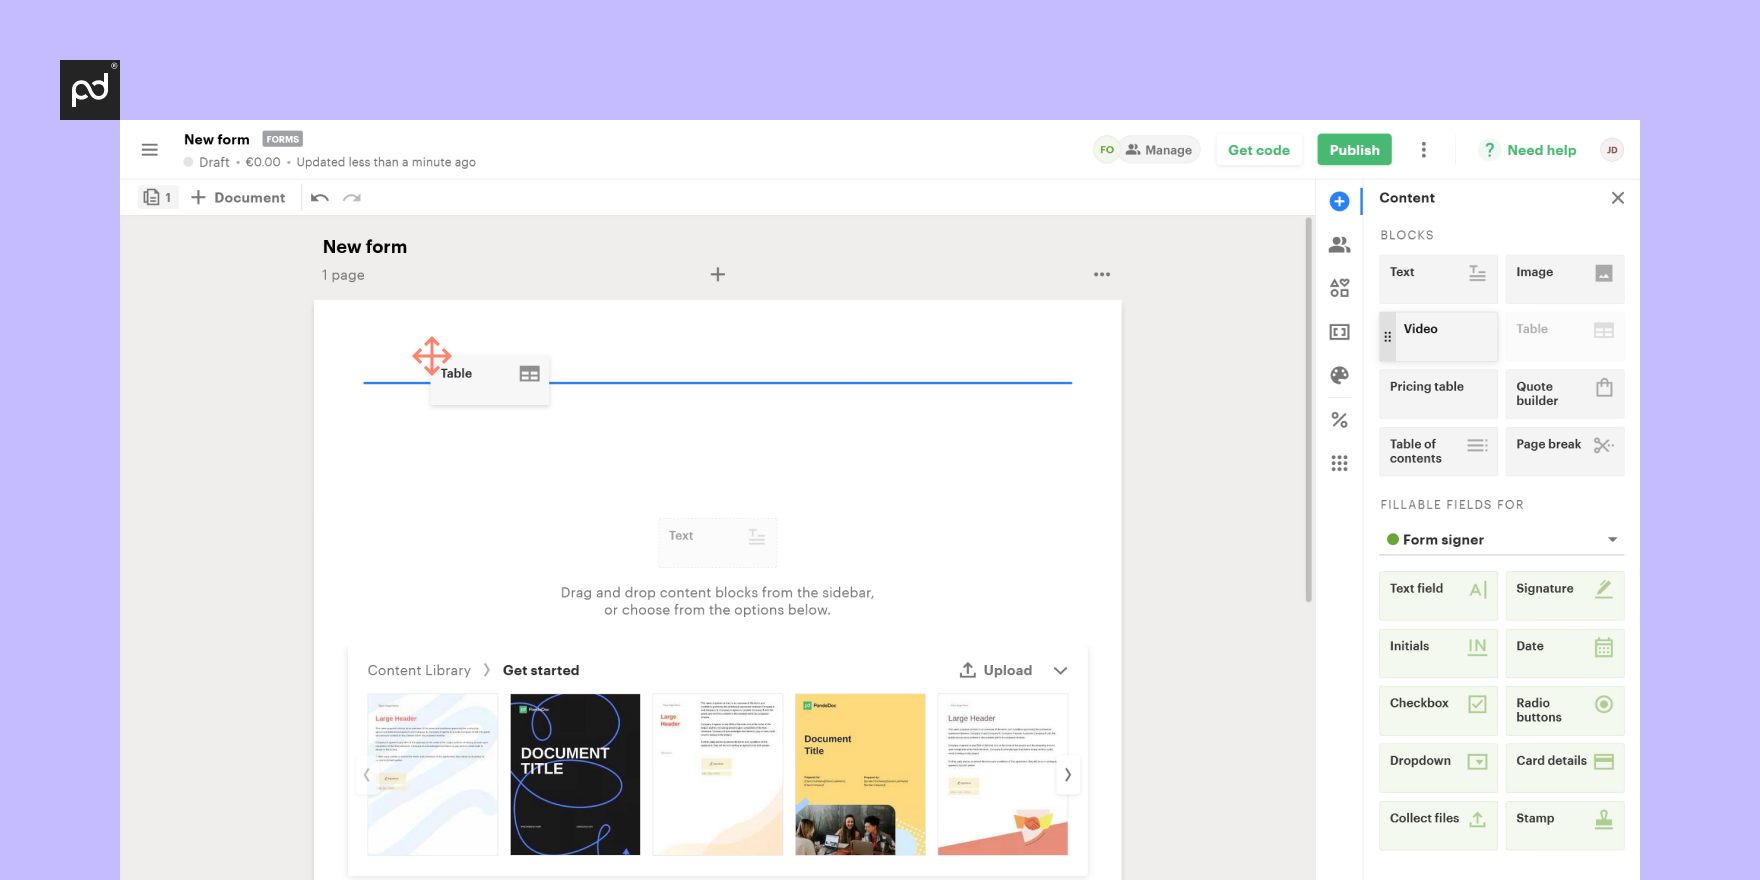
Task: Choose the coral bottom Large Header template
Action: (x=1003, y=775)
